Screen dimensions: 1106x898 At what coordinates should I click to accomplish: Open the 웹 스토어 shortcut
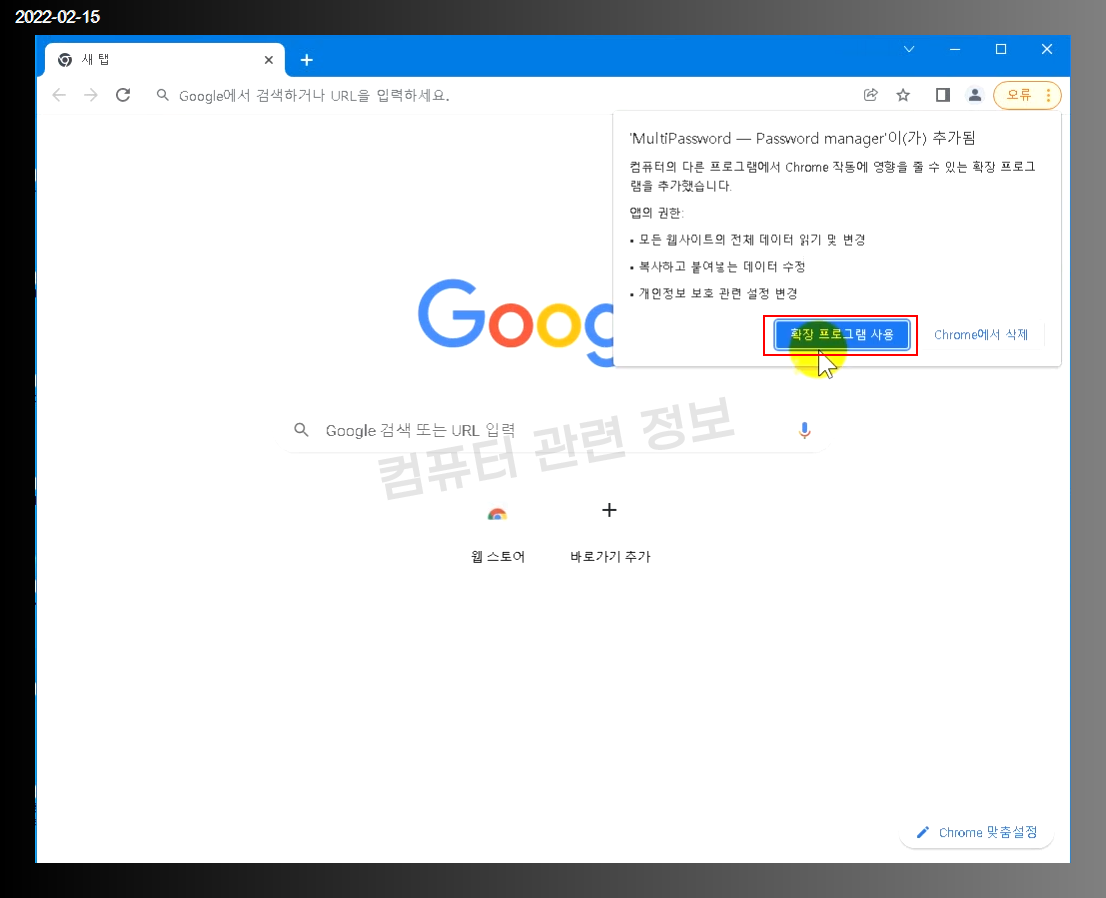[497, 533]
